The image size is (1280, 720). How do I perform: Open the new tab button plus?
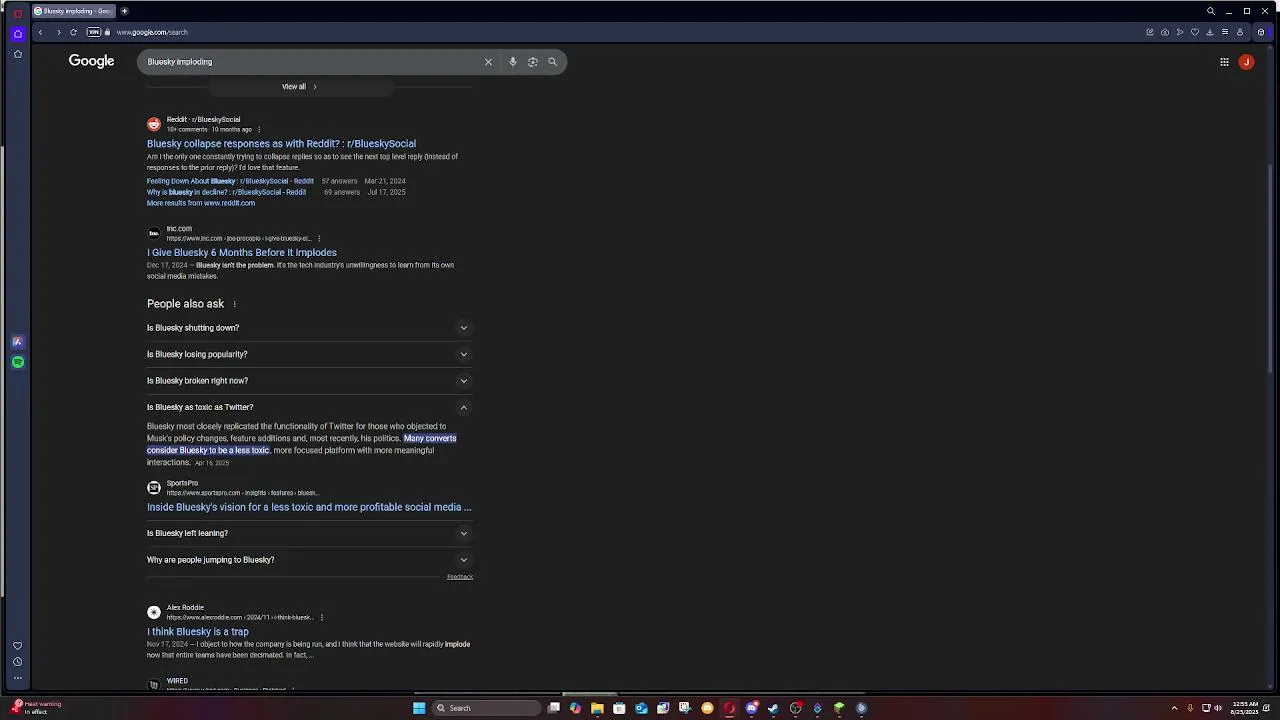tap(124, 11)
